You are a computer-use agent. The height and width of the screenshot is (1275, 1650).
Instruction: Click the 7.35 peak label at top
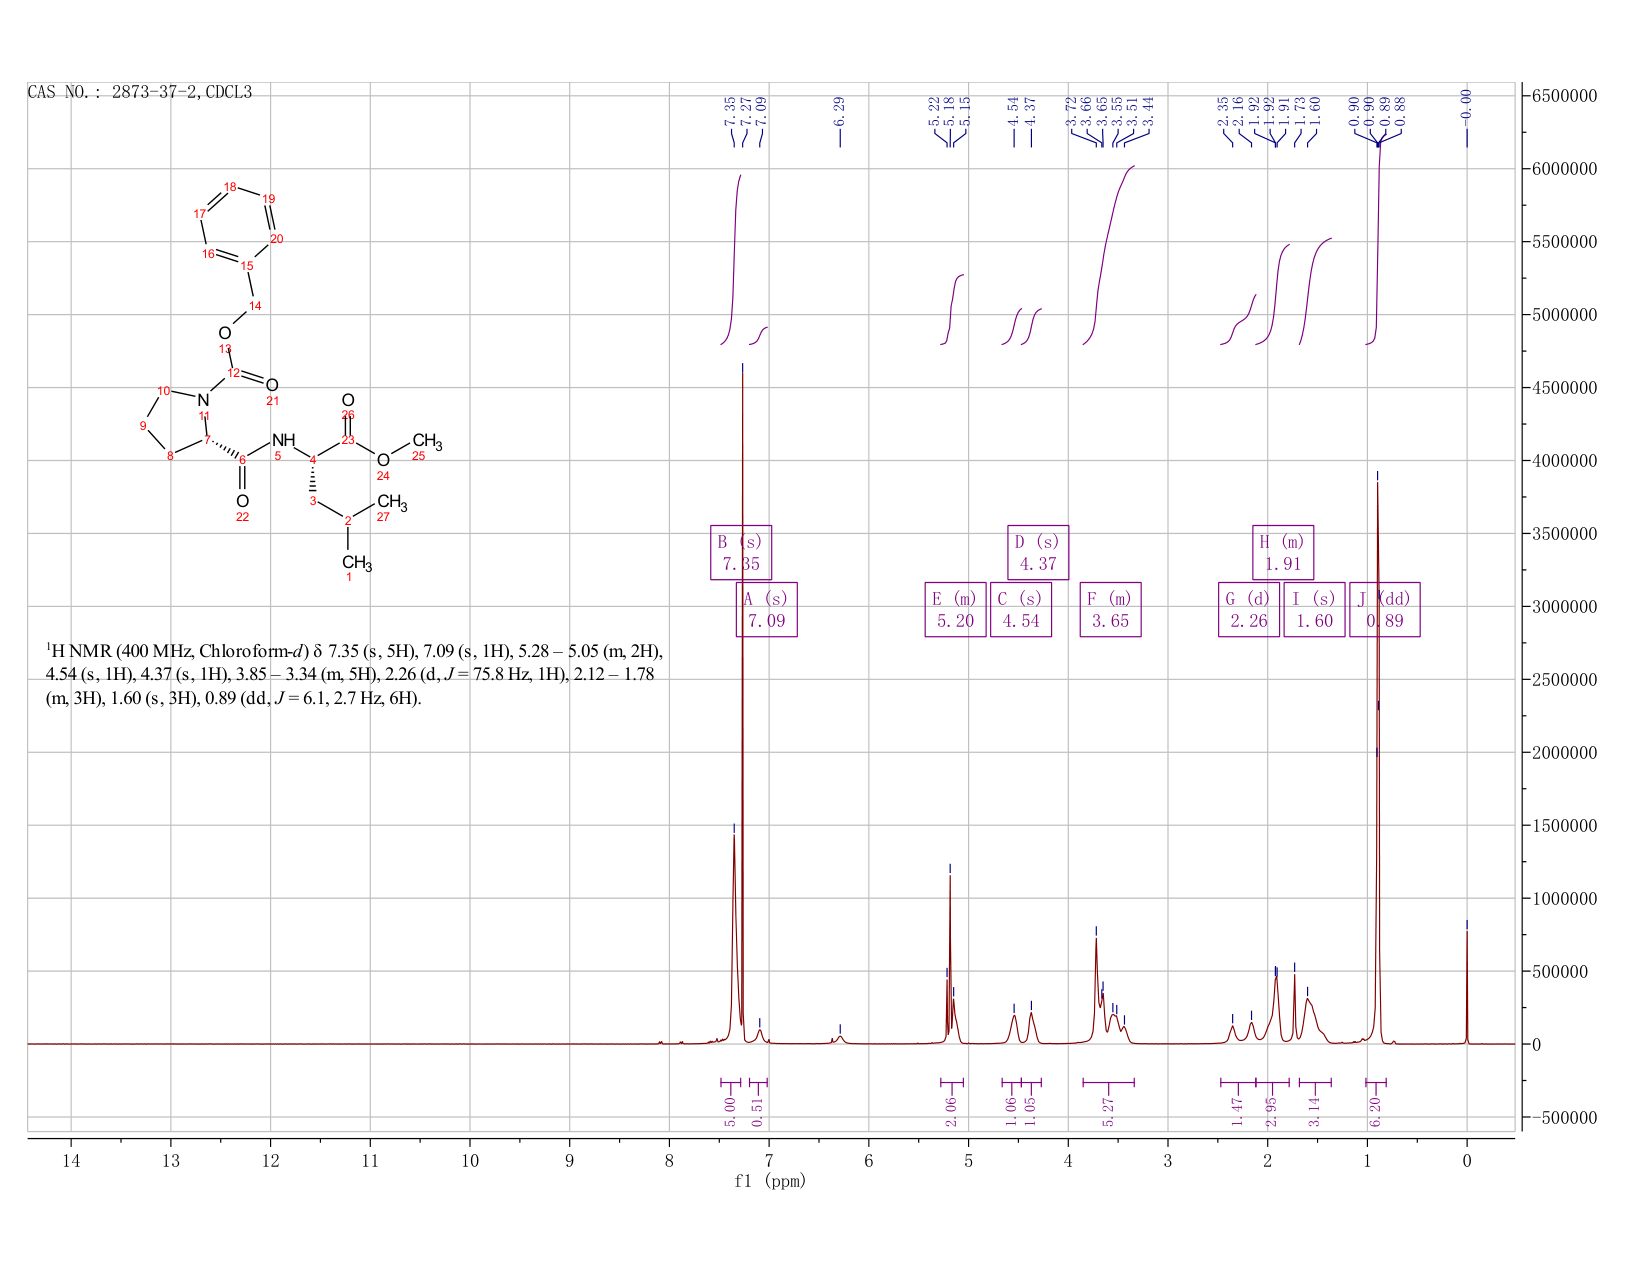[x=730, y=109]
